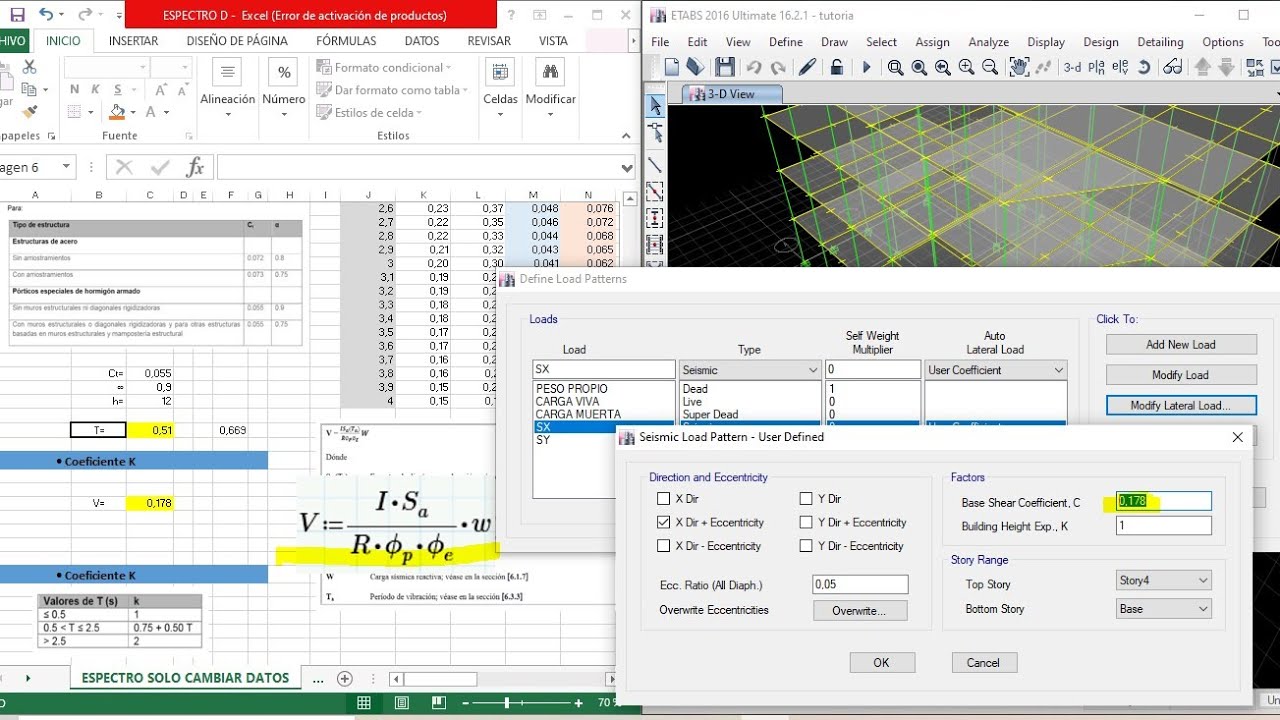This screenshot has height=720, width=1280.
Task: Select the reshape object tool in ETABS side toolbar
Action: coord(655,132)
